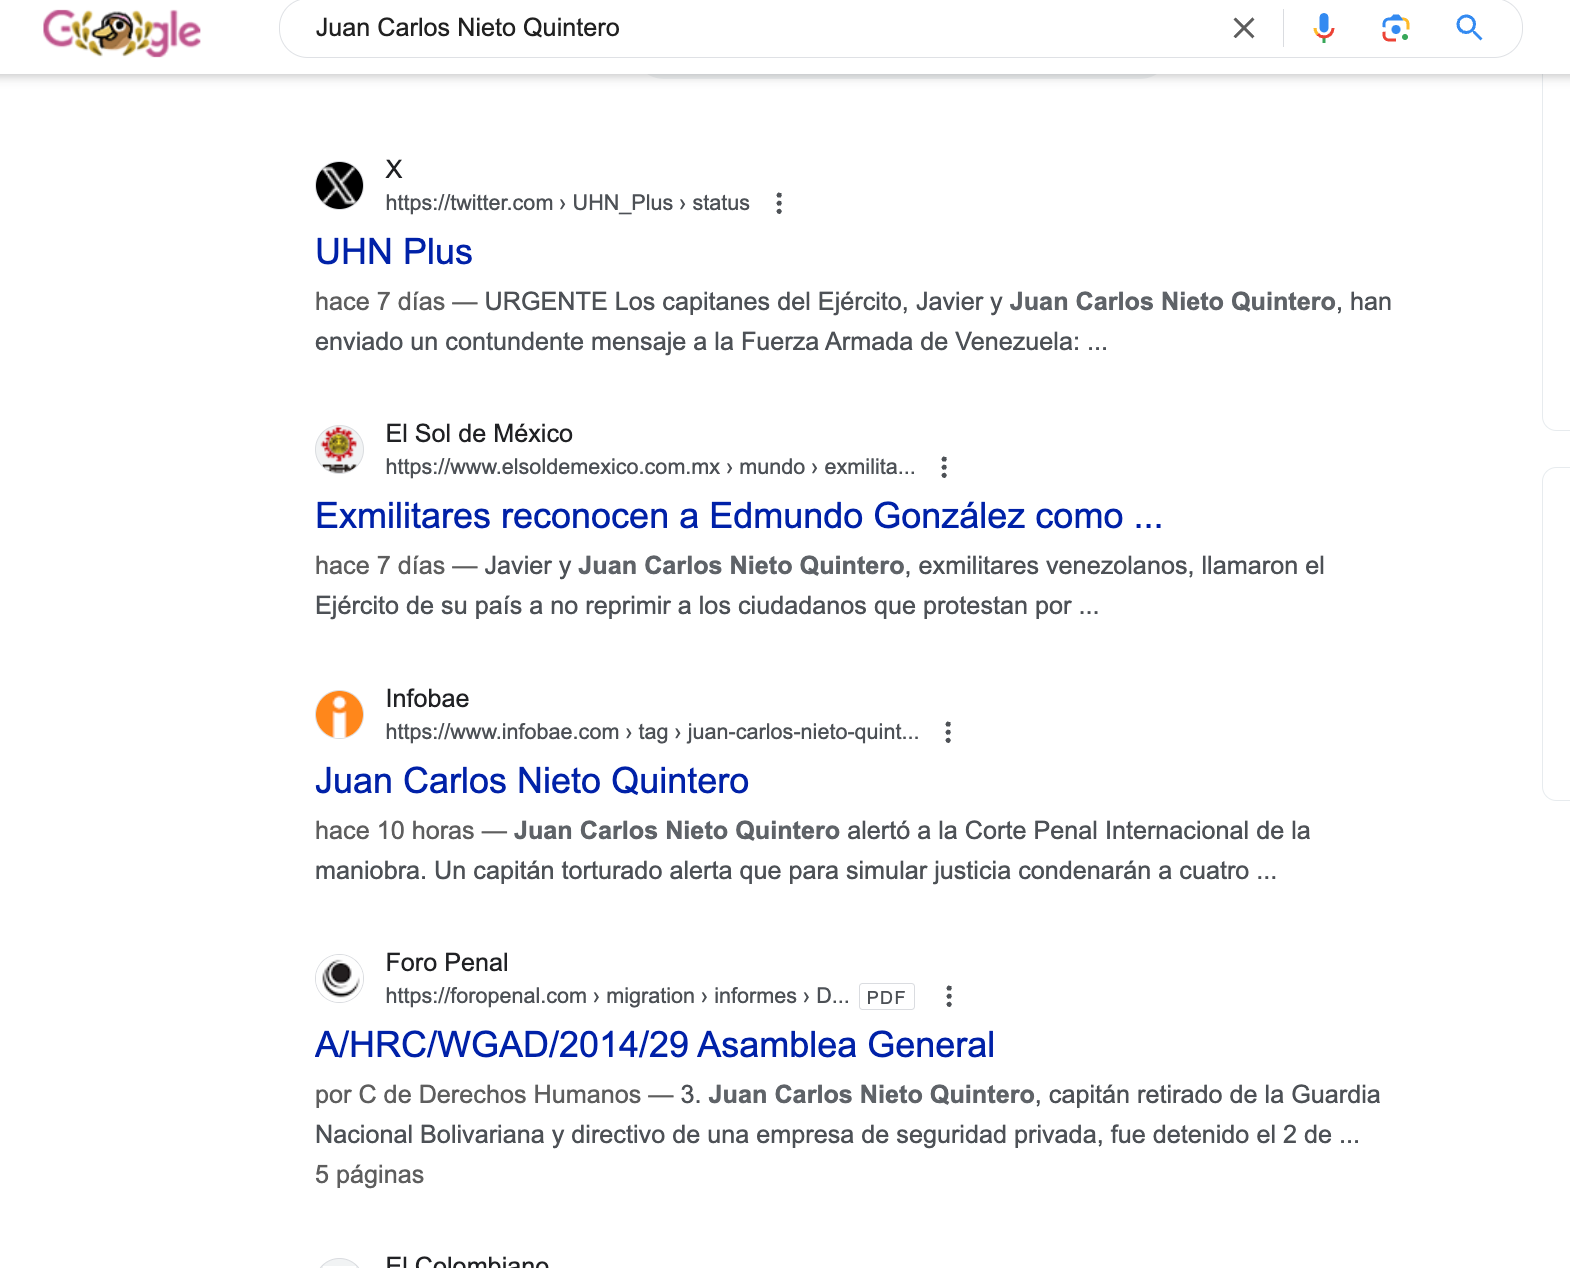Click the El Sol de México favicon
The image size is (1570, 1268).
coord(339,450)
